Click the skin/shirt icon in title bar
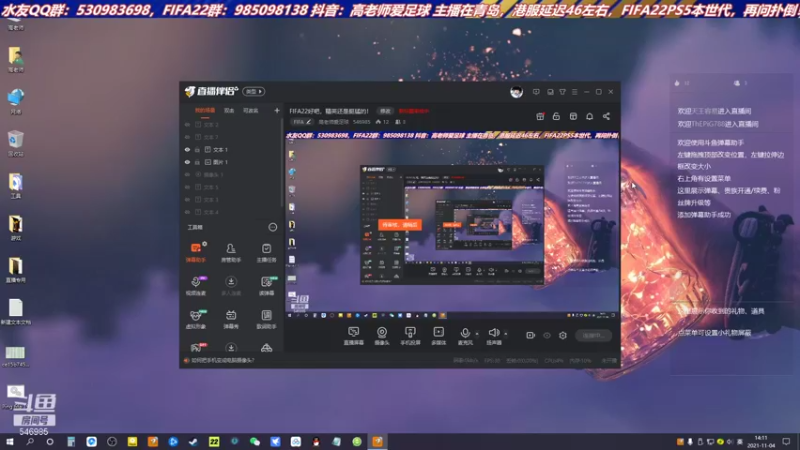The width and height of the screenshot is (800, 450). coord(562,92)
